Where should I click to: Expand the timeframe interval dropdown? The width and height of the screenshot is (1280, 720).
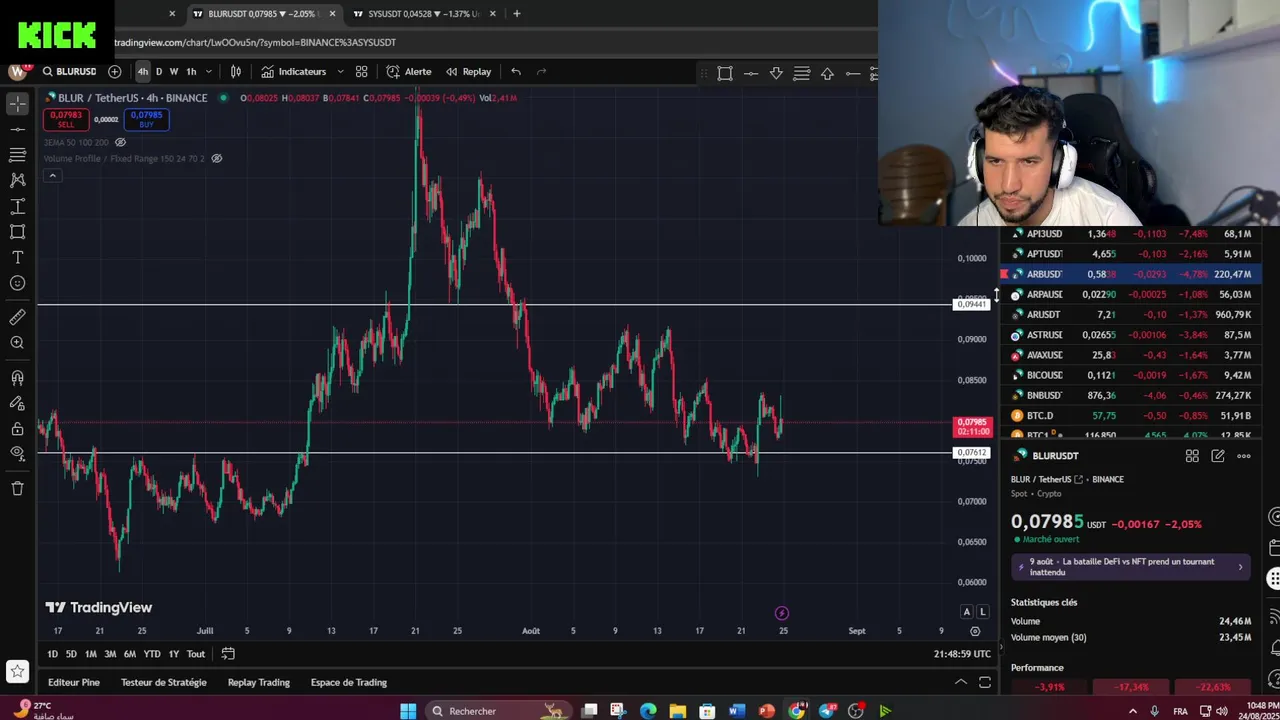click(x=208, y=71)
